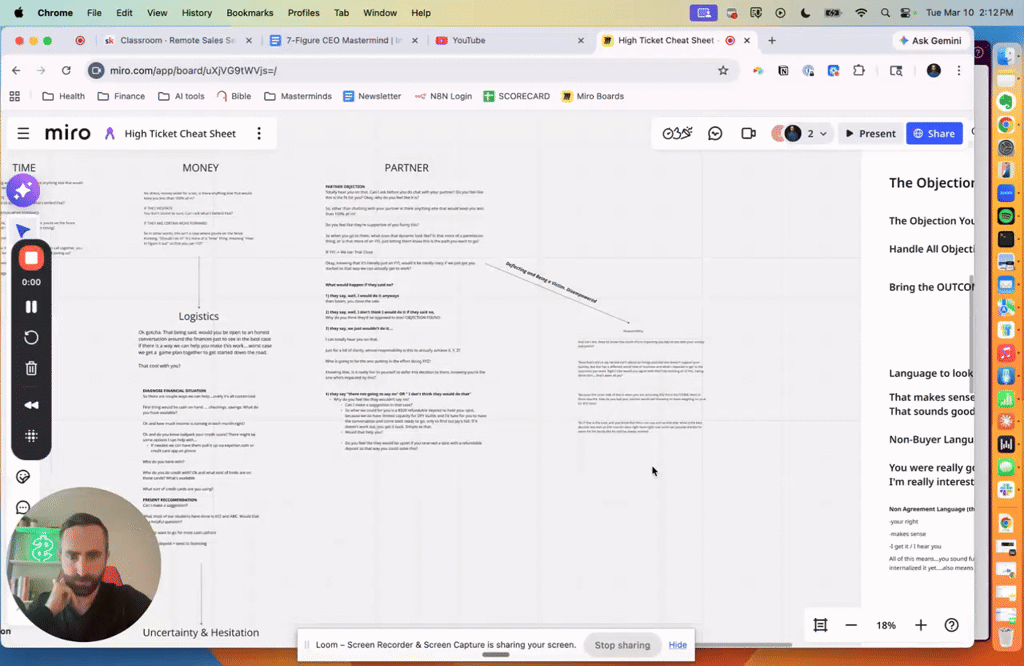Open the Bible bookmark
The height and width of the screenshot is (666, 1024).
(x=233, y=96)
